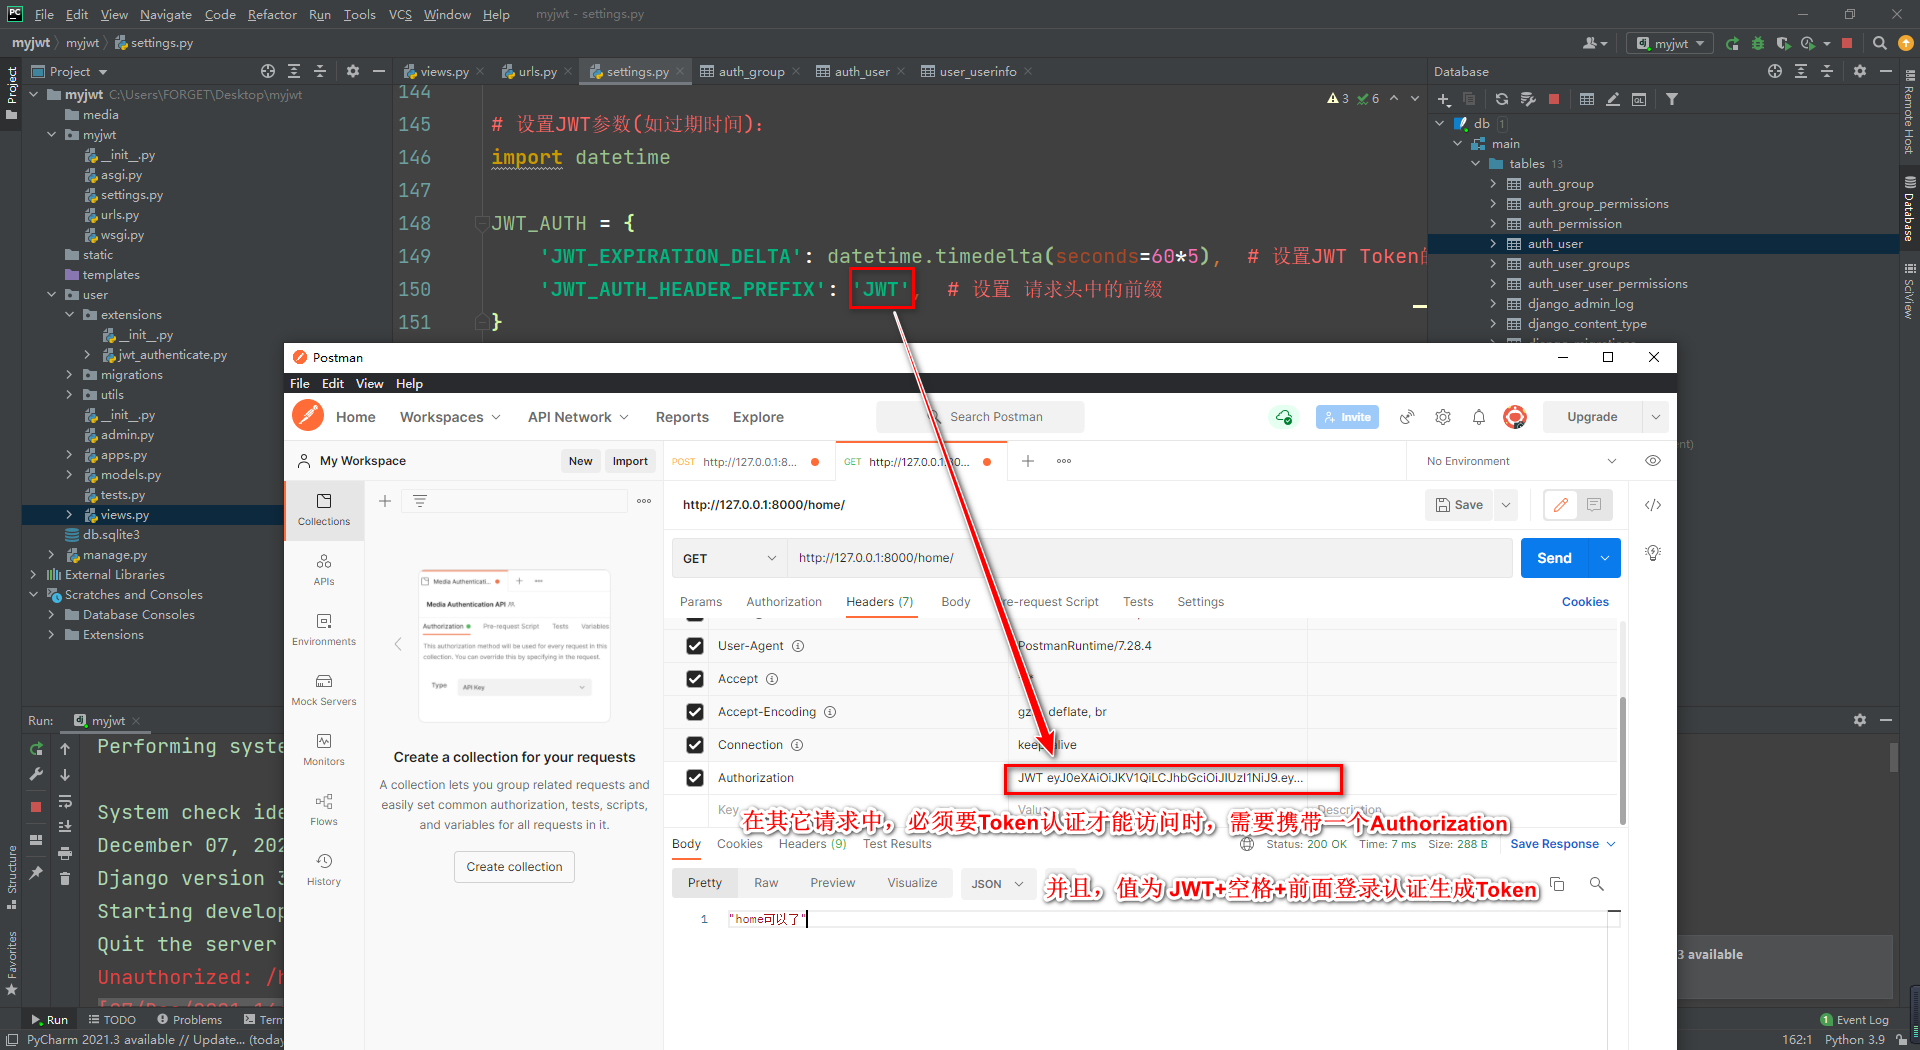The width and height of the screenshot is (1920, 1050).
Task: Open the database filter icon
Action: (x=1672, y=99)
